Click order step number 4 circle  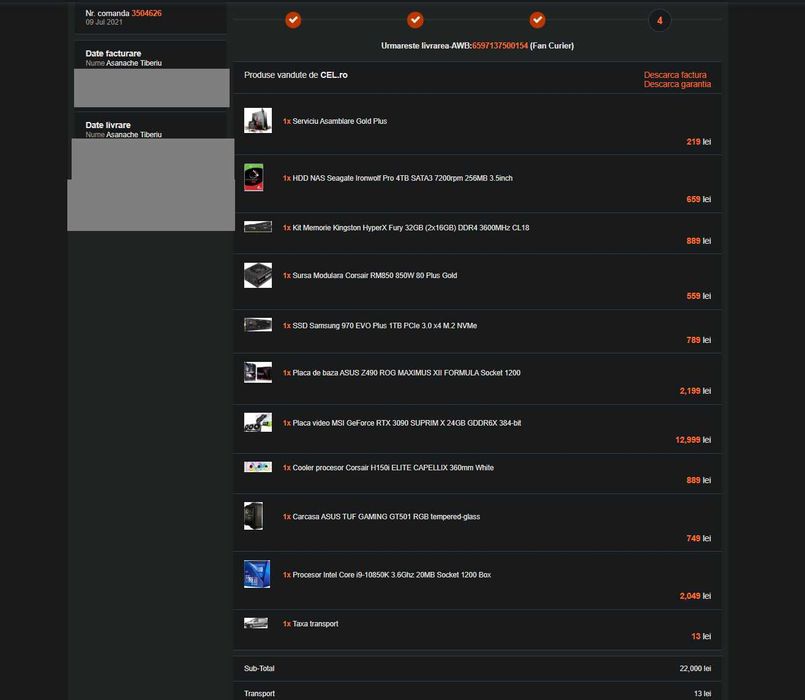660,21
